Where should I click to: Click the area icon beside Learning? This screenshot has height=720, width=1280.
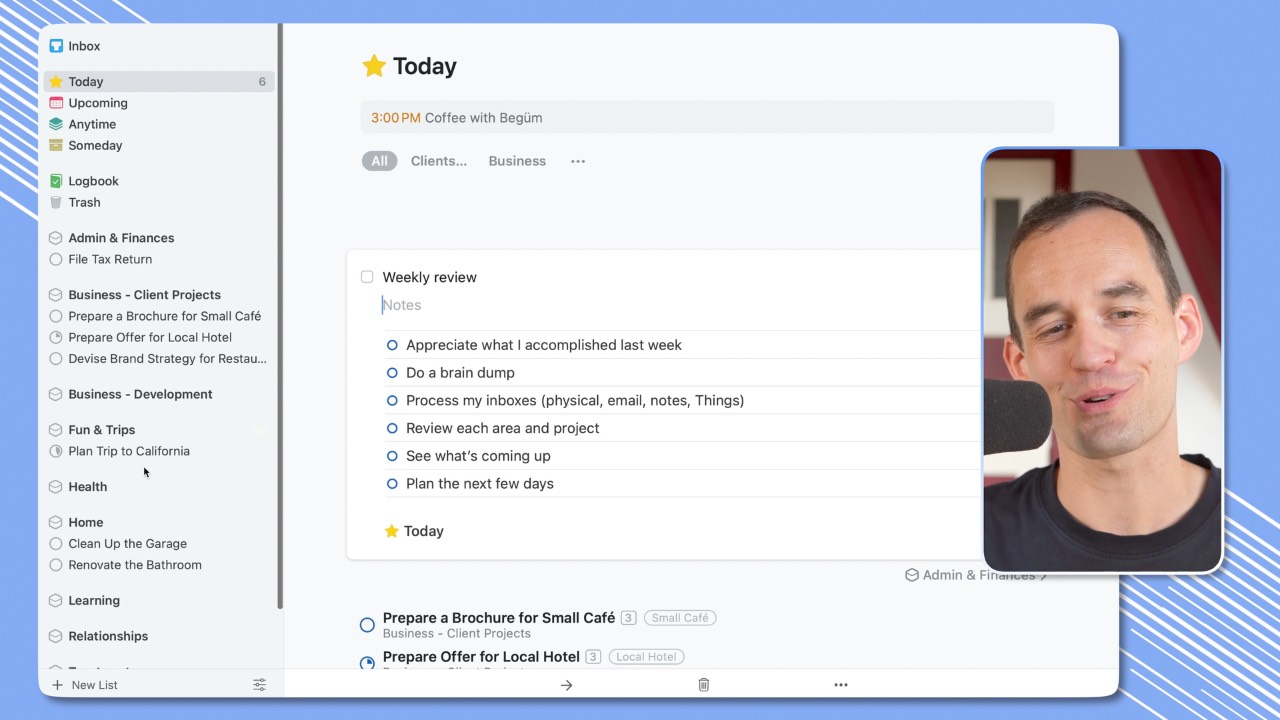[56, 601]
